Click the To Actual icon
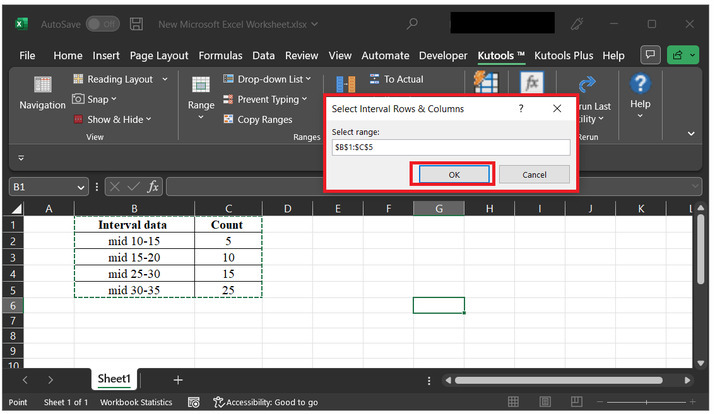715x414 pixels. coord(375,79)
